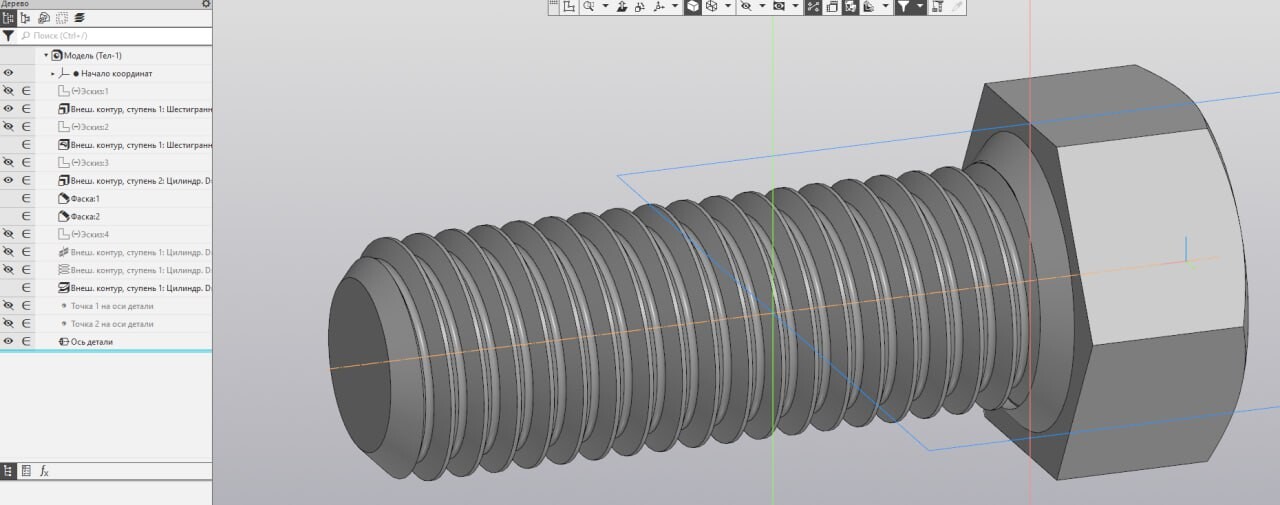This screenshot has width=1280, height=505.
Task: Click the ∈ mark on the Фаска:2 row
Action: click(x=26, y=216)
